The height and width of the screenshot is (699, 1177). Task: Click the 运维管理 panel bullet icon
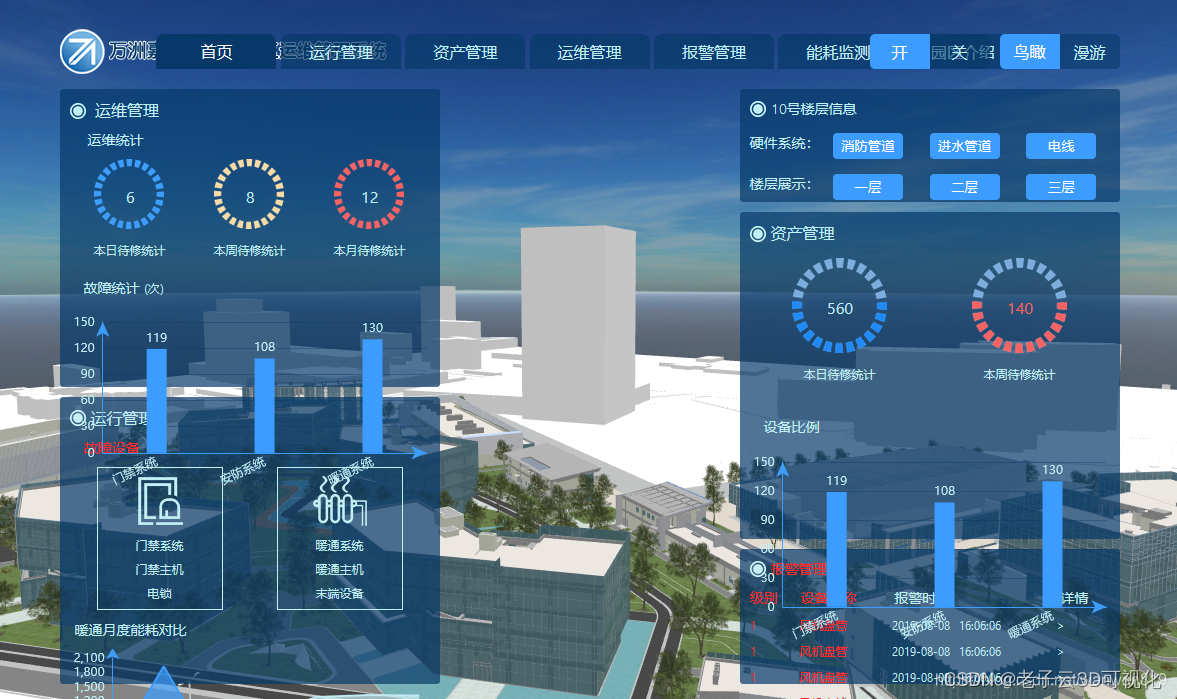77,111
